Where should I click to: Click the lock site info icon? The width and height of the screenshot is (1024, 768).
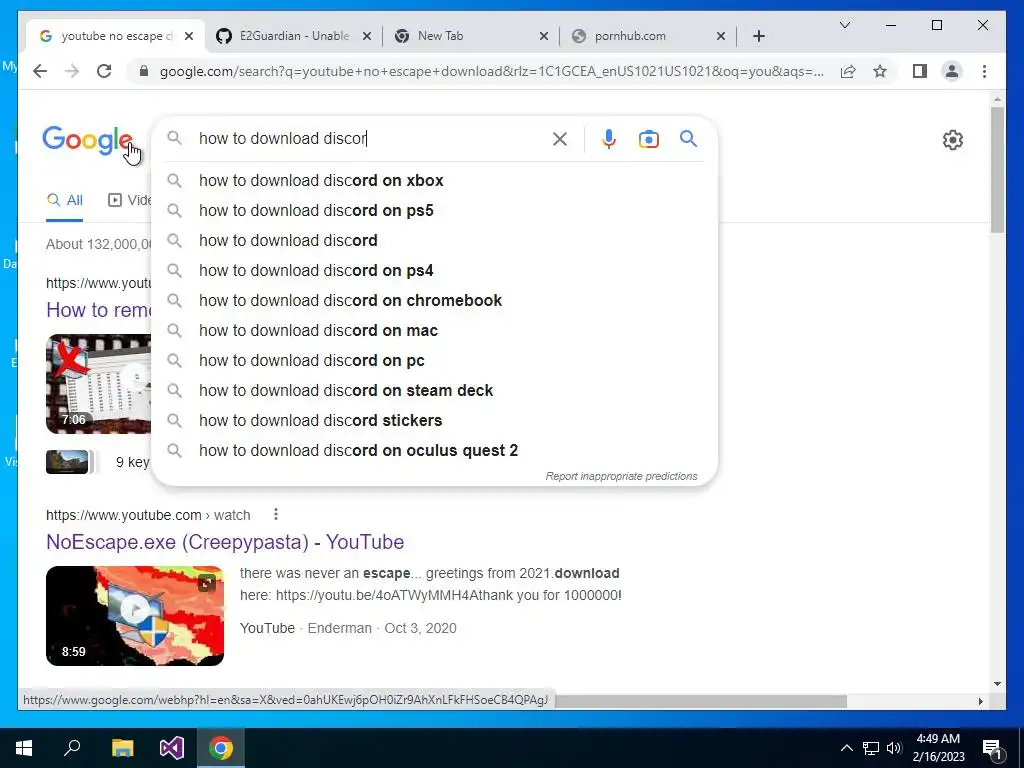click(x=144, y=71)
